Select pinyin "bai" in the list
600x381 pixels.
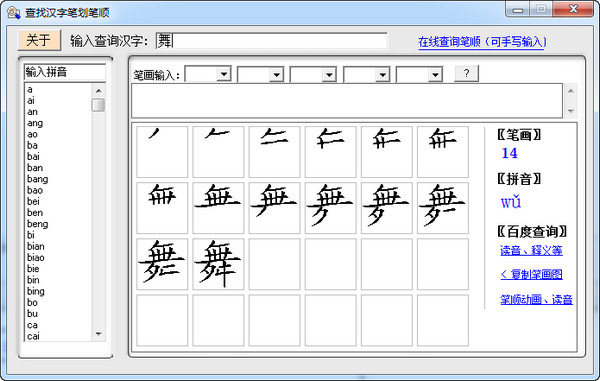tap(33, 156)
